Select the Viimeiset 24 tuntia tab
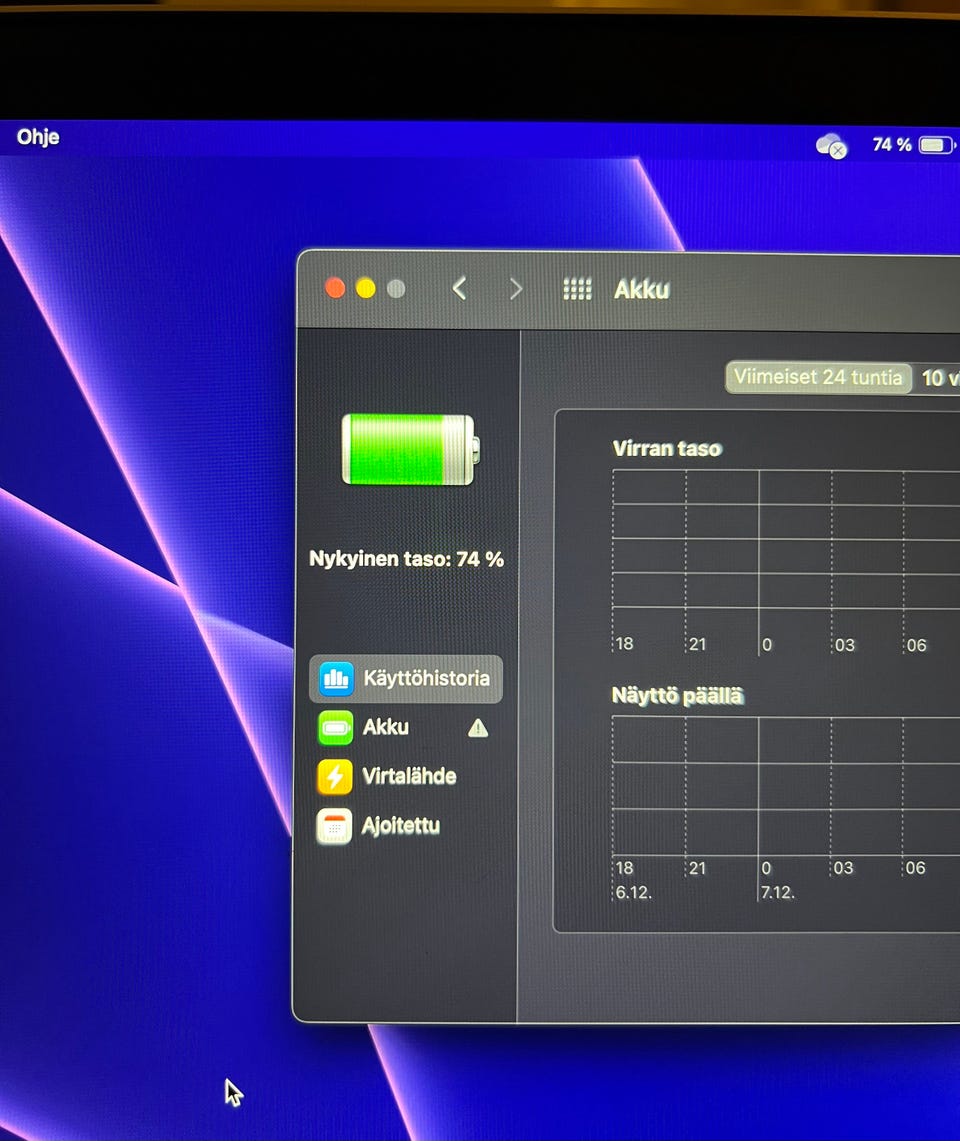The image size is (960, 1141). tap(818, 377)
